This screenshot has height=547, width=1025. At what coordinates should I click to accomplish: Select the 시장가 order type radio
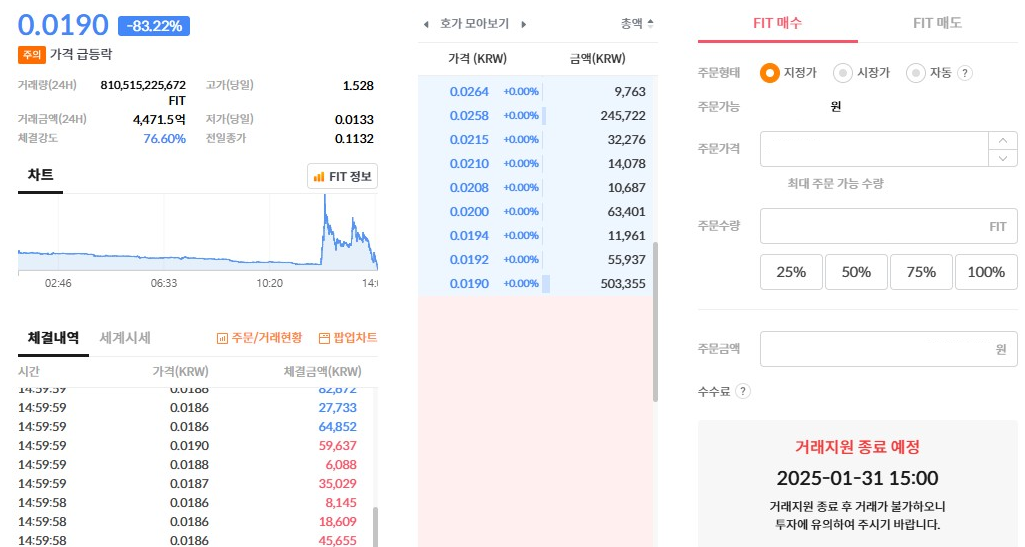[843, 73]
